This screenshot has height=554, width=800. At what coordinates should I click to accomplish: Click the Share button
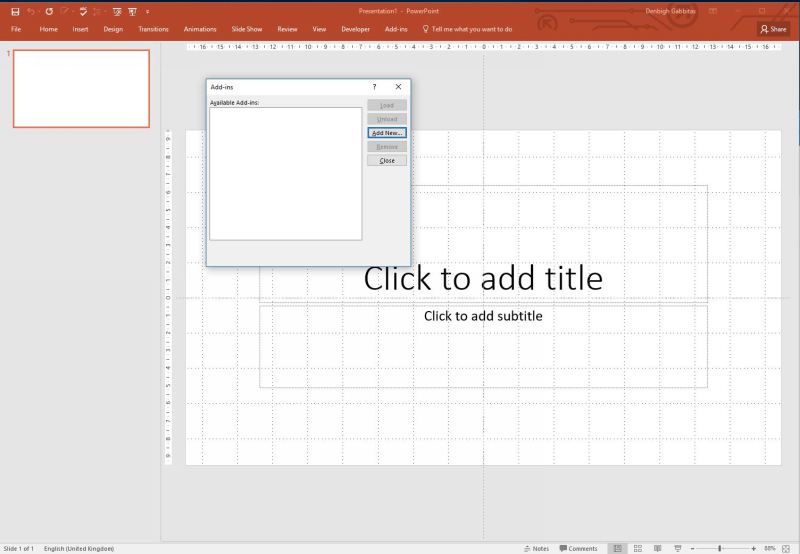tap(773, 29)
